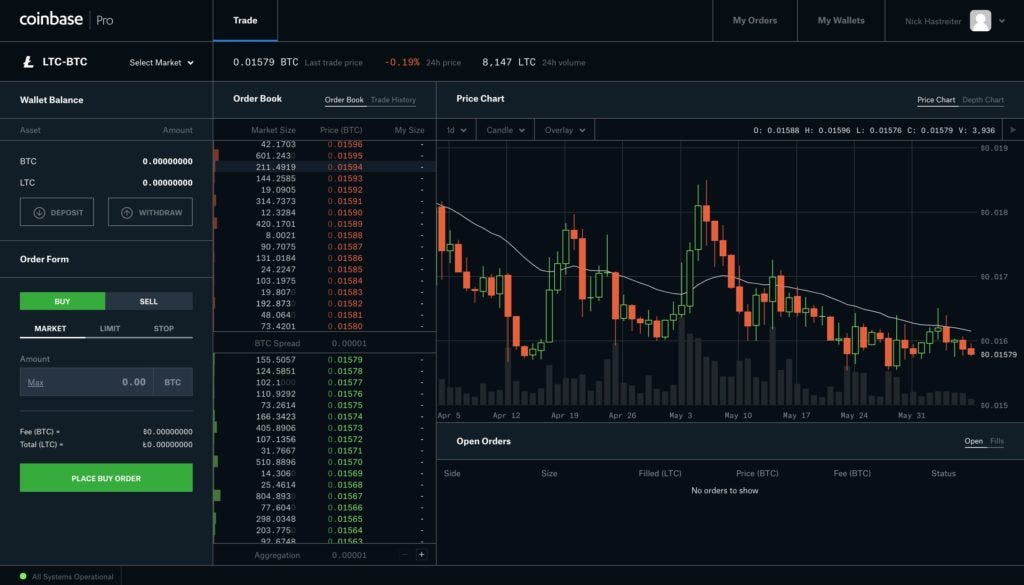Open My Orders

point(754,20)
